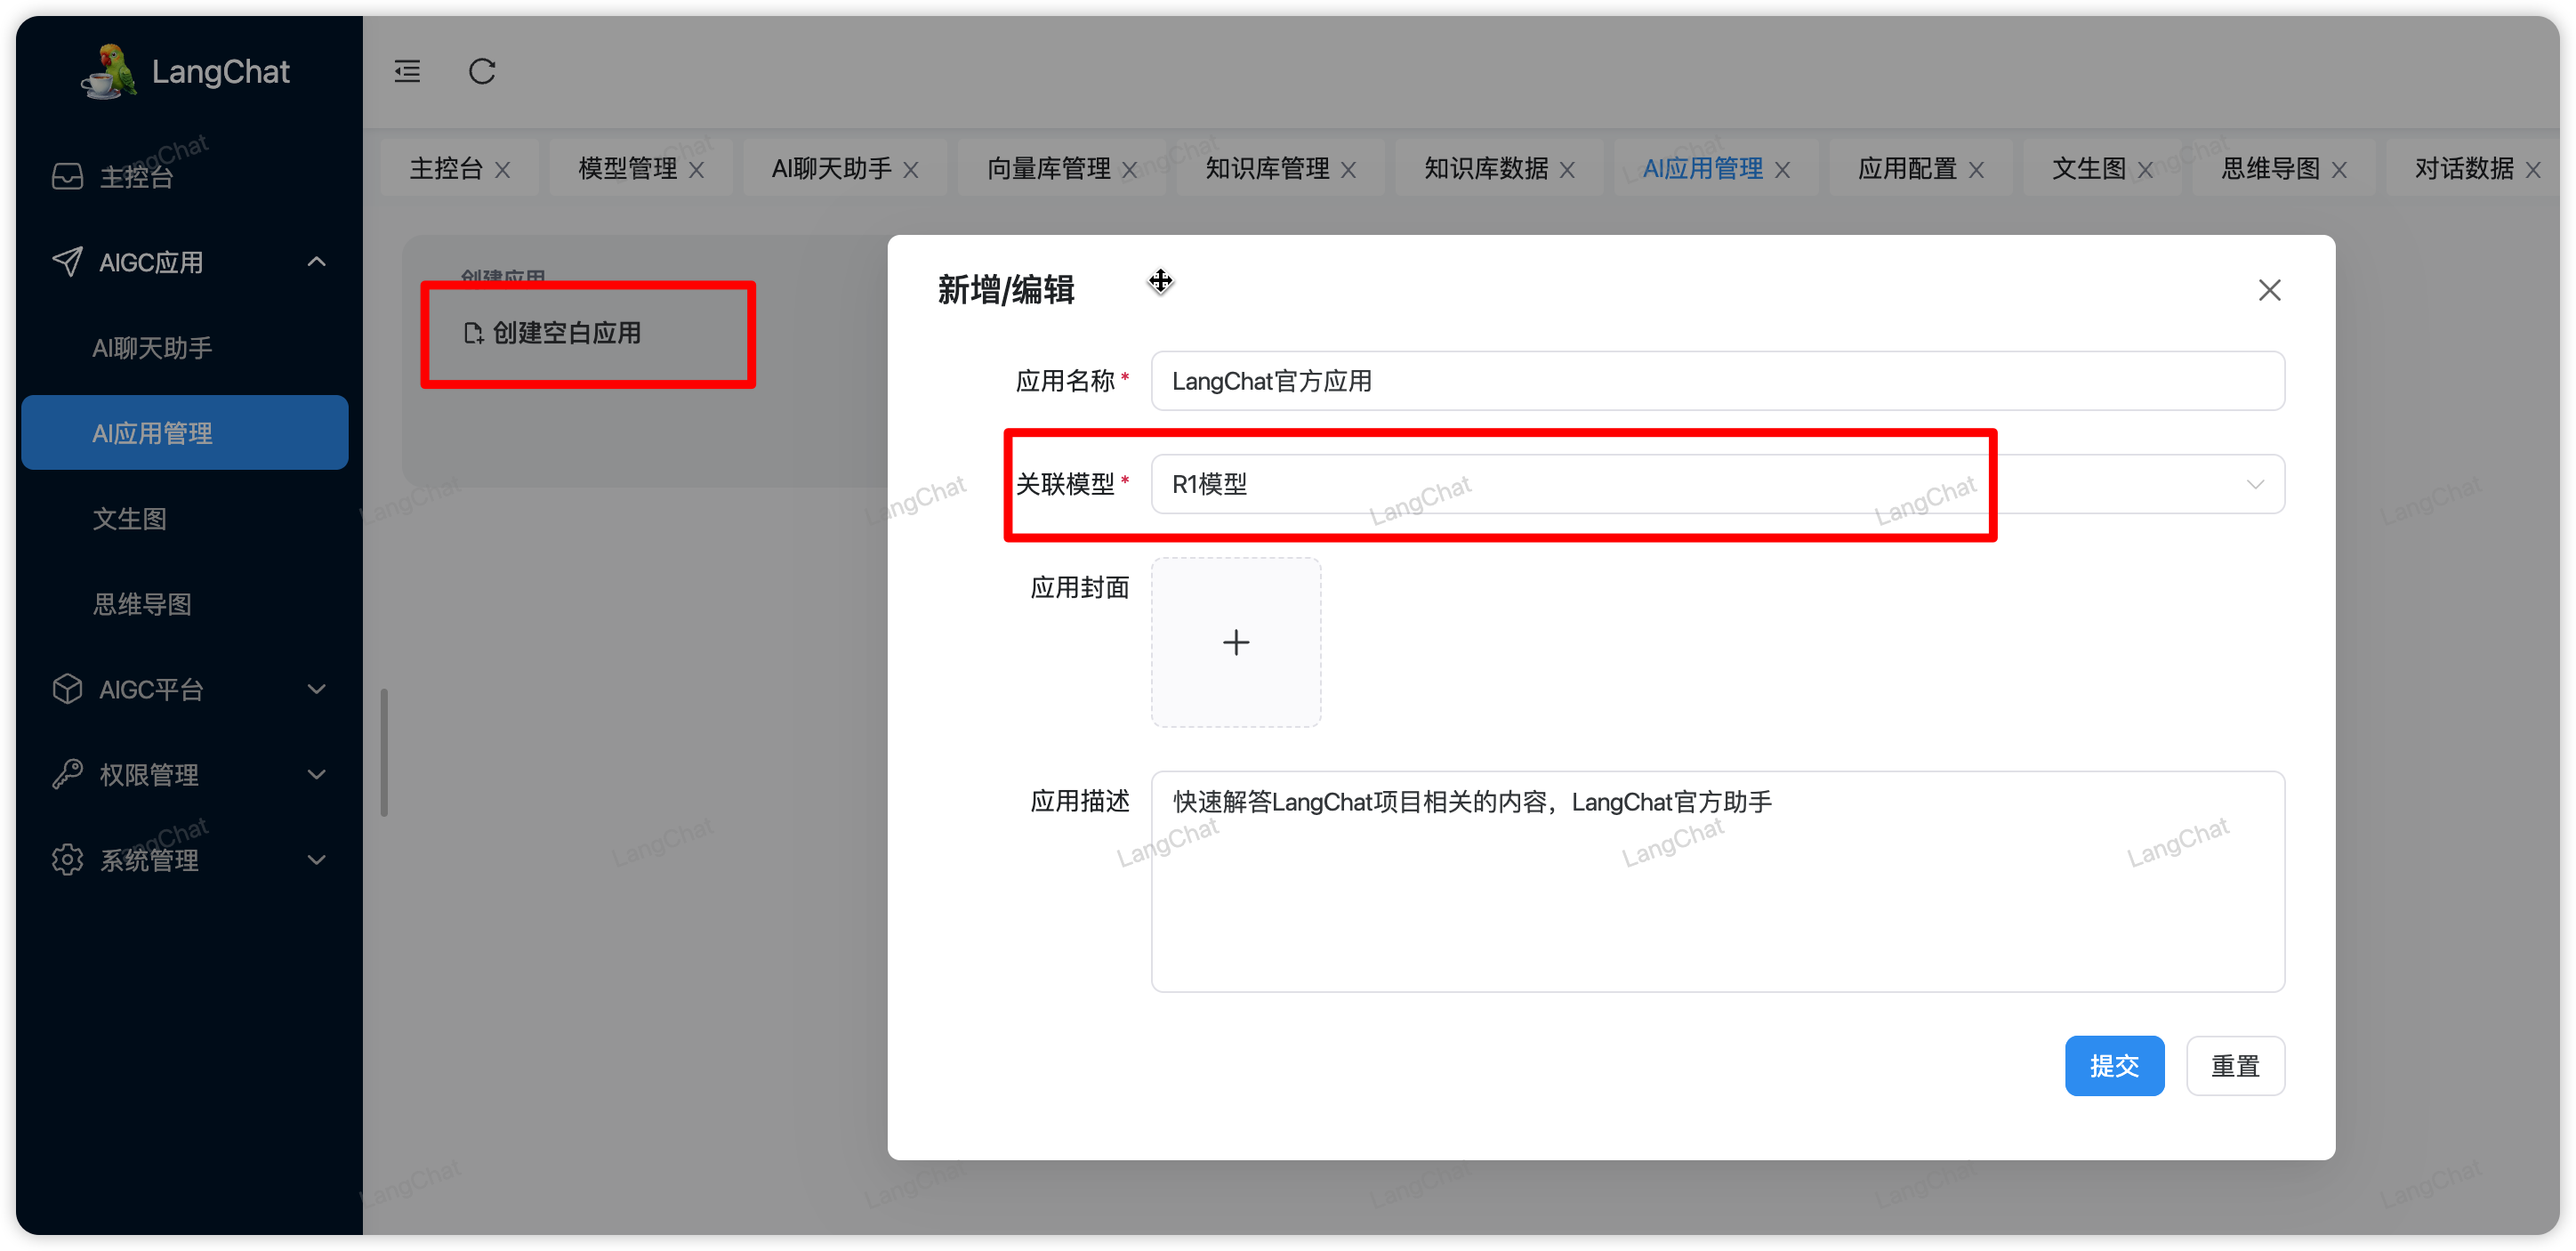Viewport: 2576px width, 1251px height.
Task: Switch to the 应用配置 tab
Action: [x=1907, y=169]
